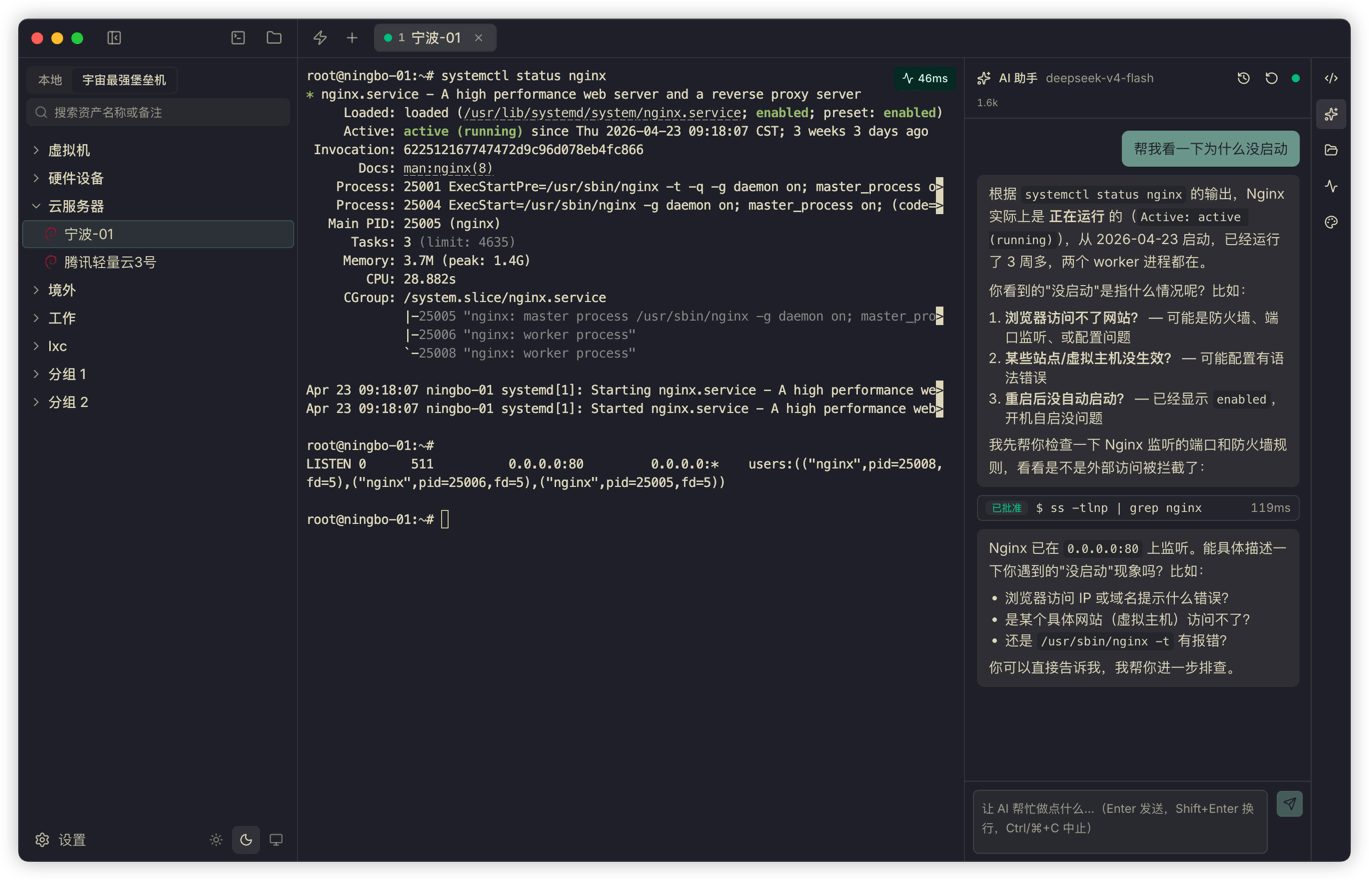The height and width of the screenshot is (880, 1369).
Task: Select the AI assistant icon in right rail
Action: pyautogui.click(x=1331, y=114)
